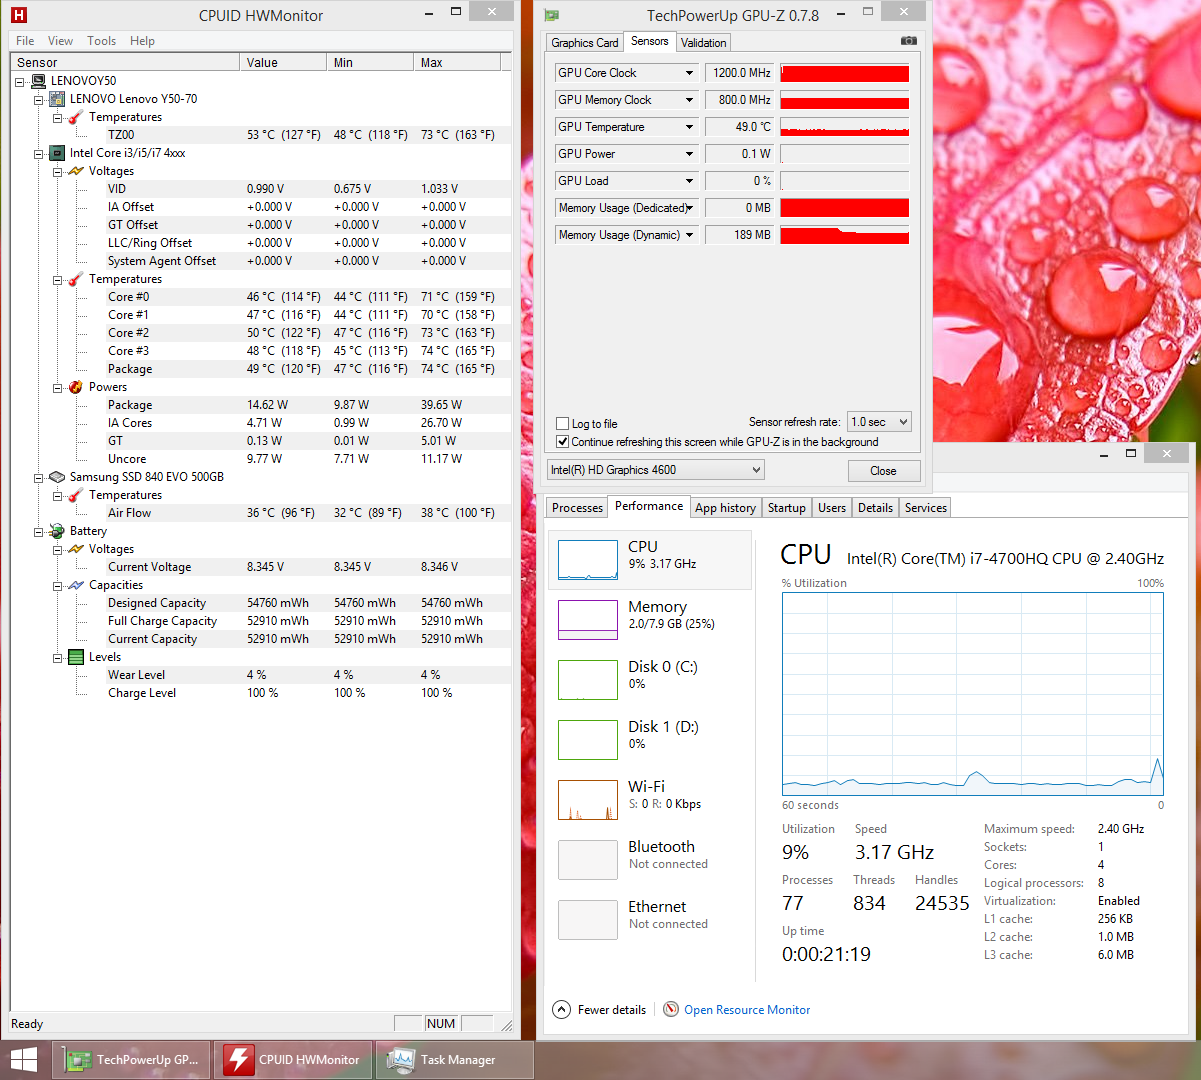
Task: Open the File menu in HWMonitor
Action: click(25, 41)
